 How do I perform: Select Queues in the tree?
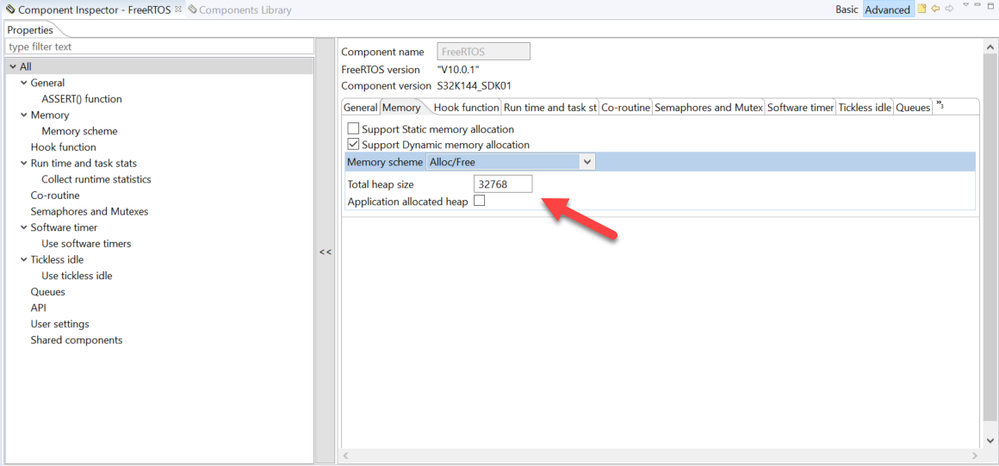point(48,292)
